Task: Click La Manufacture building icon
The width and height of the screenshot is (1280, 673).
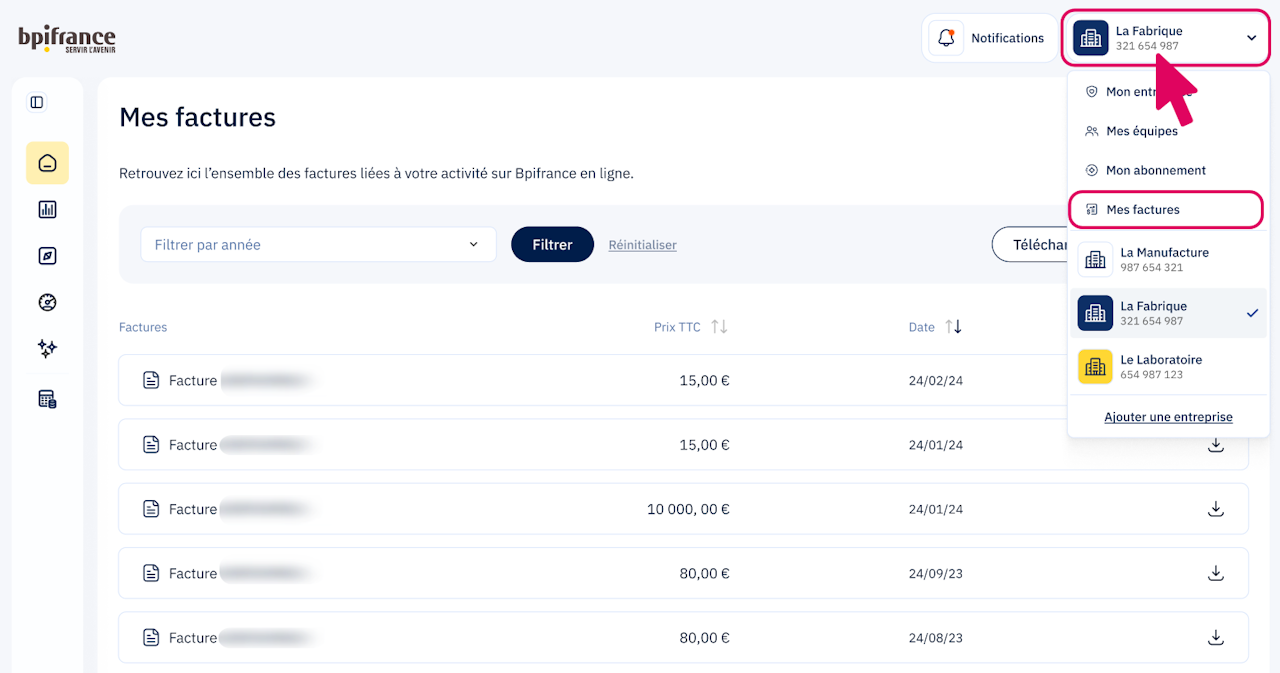Action: coord(1095,260)
